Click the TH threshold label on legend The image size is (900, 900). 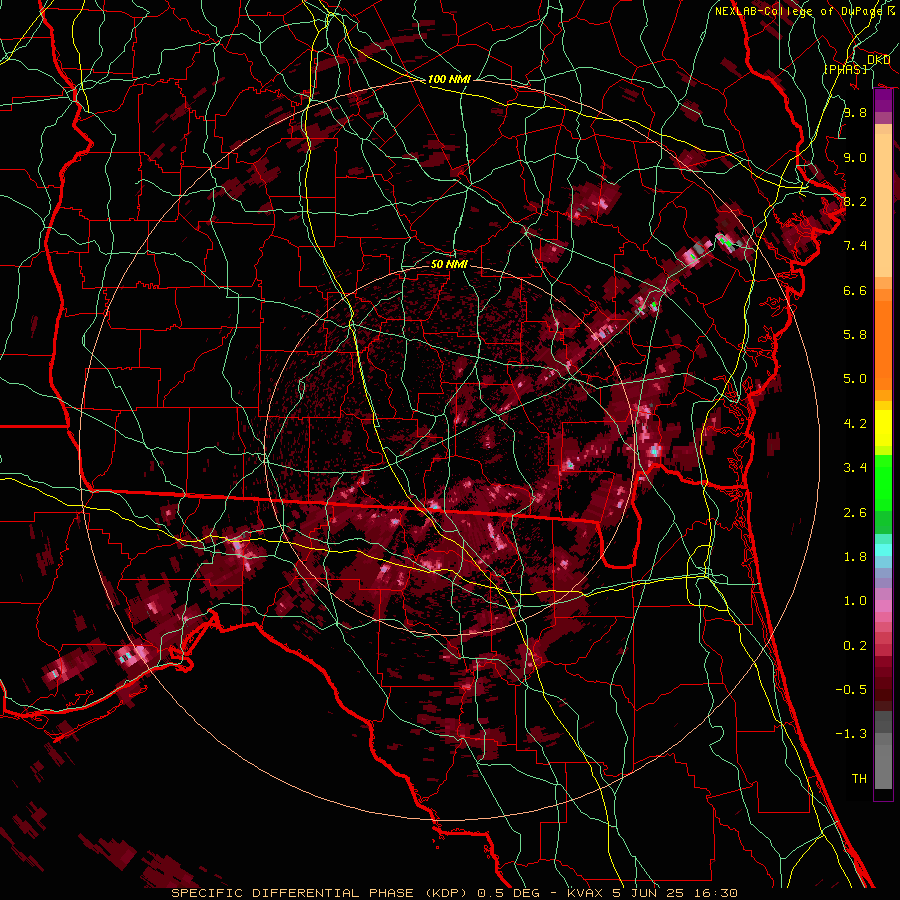859,779
